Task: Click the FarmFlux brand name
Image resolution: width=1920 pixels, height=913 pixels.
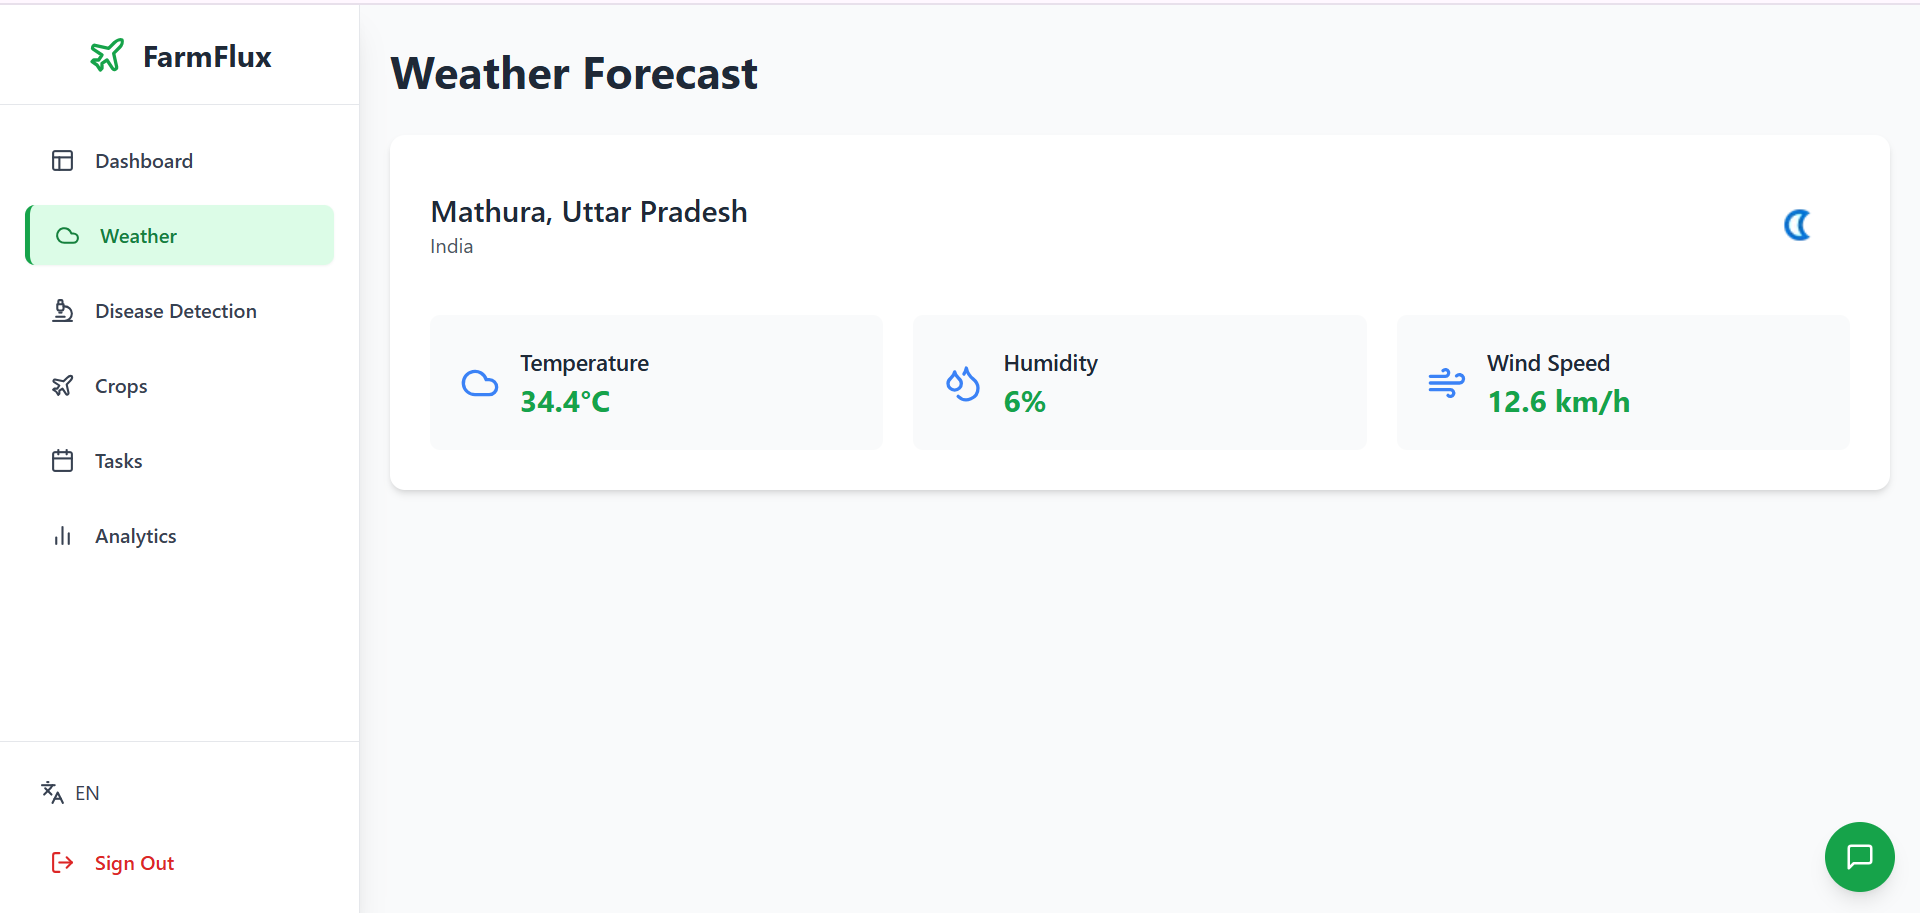Action: click(207, 57)
